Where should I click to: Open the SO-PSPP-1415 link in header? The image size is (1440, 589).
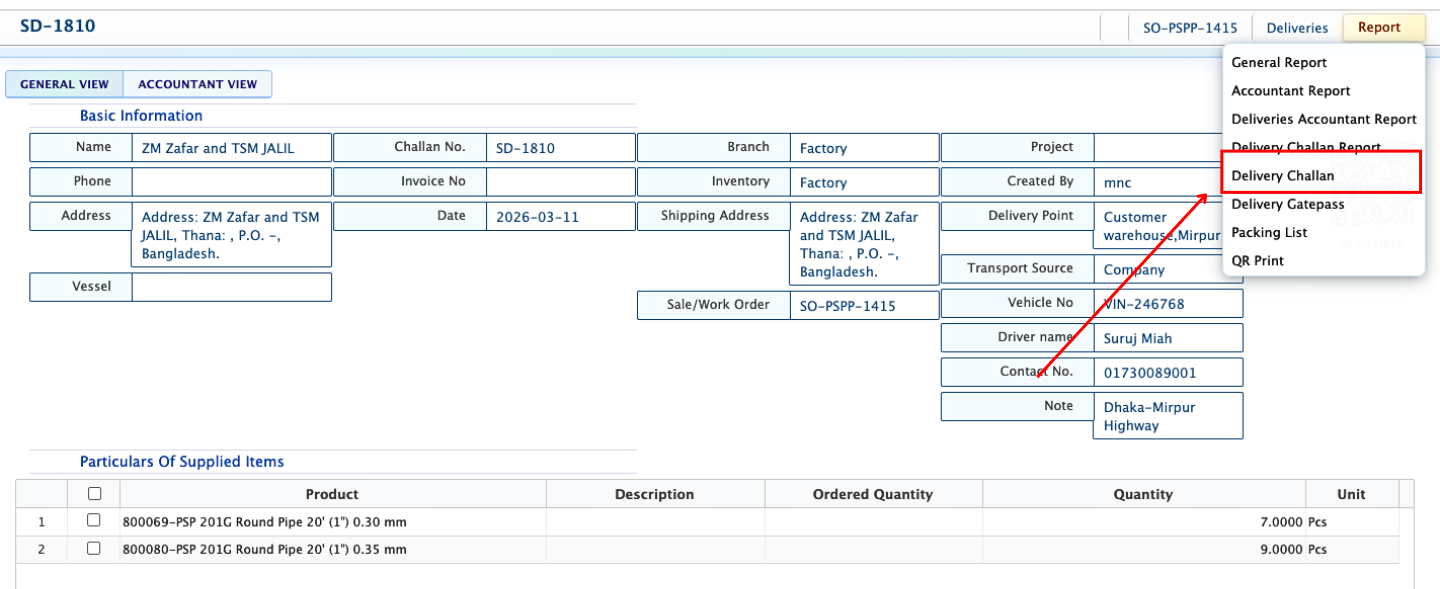click(x=1190, y=28)
